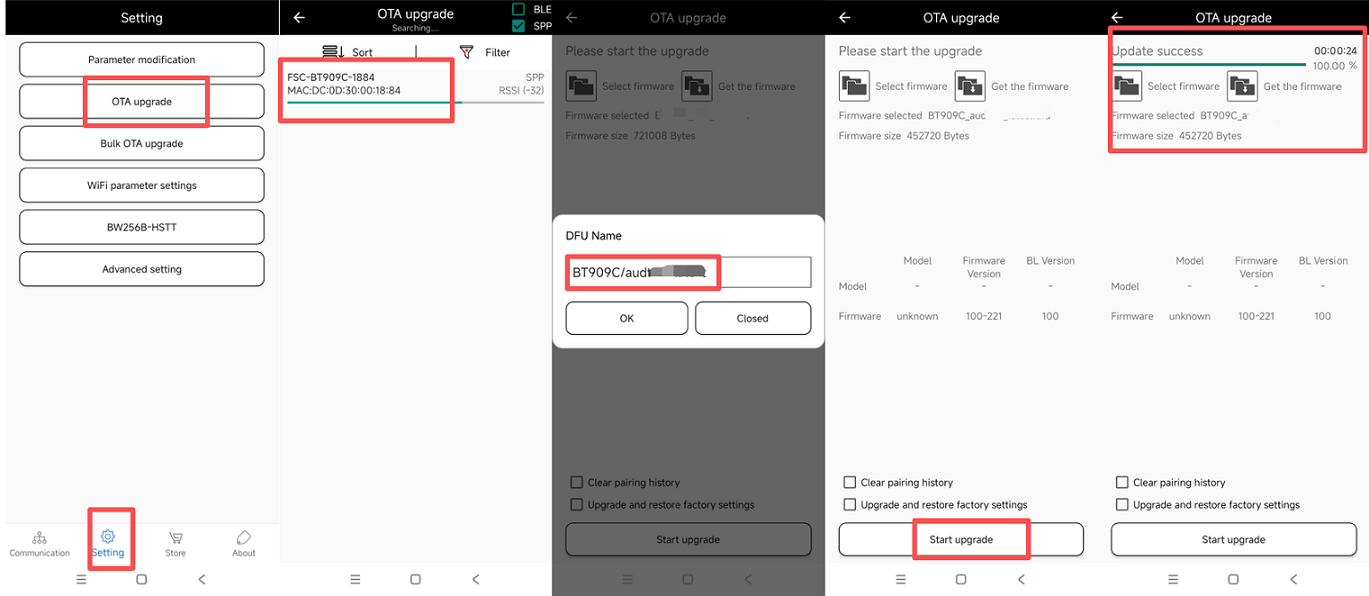Enable the BLE checkbox
Image resolution: width=1369 pixels, height=596 pixels.
518,9
